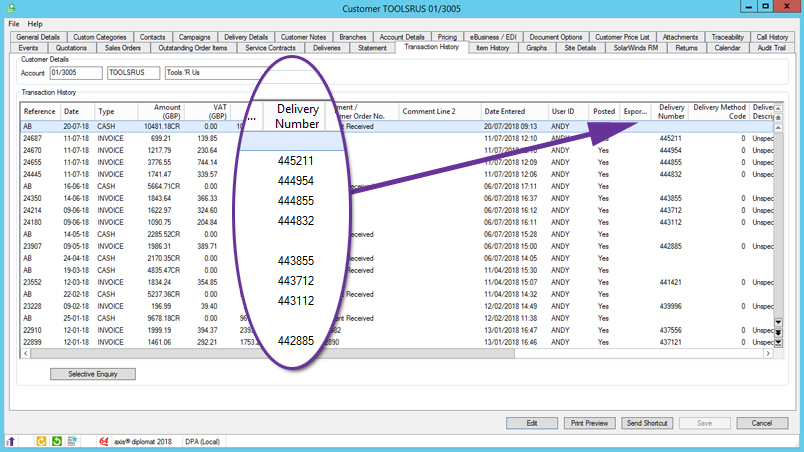Open the Site Details tab

(580, 48)
